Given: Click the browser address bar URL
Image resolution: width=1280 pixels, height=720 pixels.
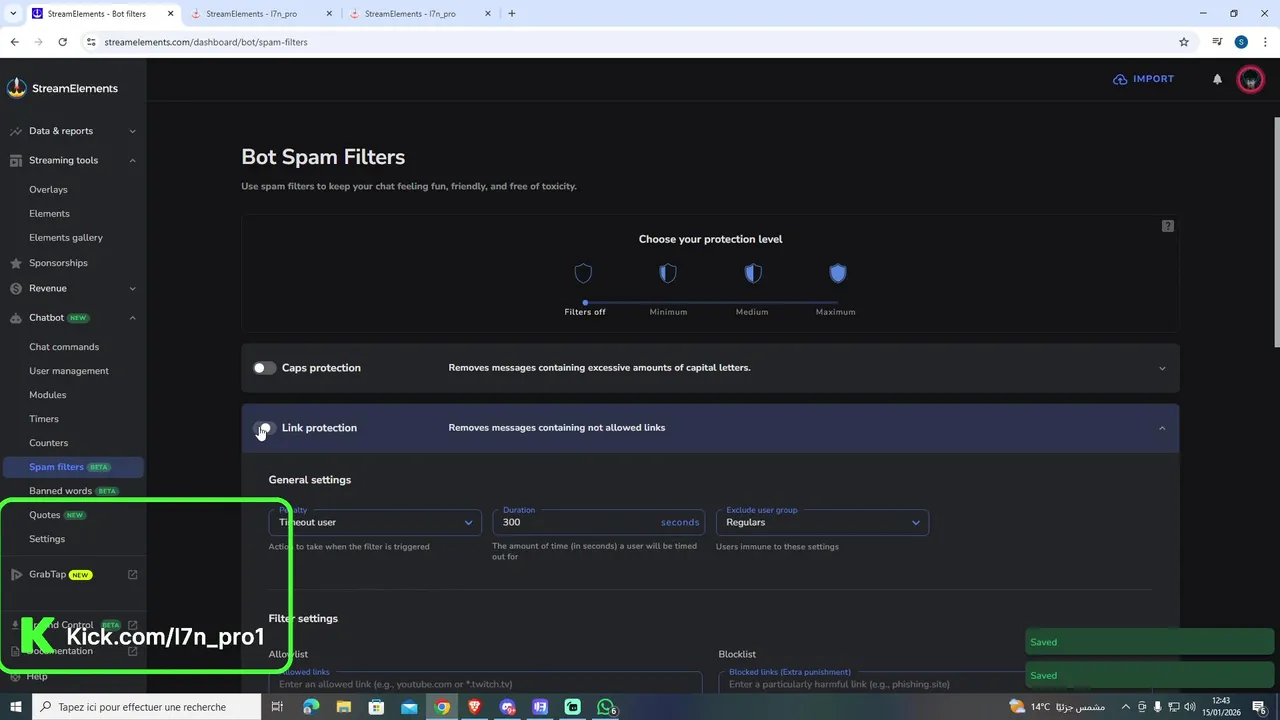Looking at the screenshot, I should pos(206,42).
